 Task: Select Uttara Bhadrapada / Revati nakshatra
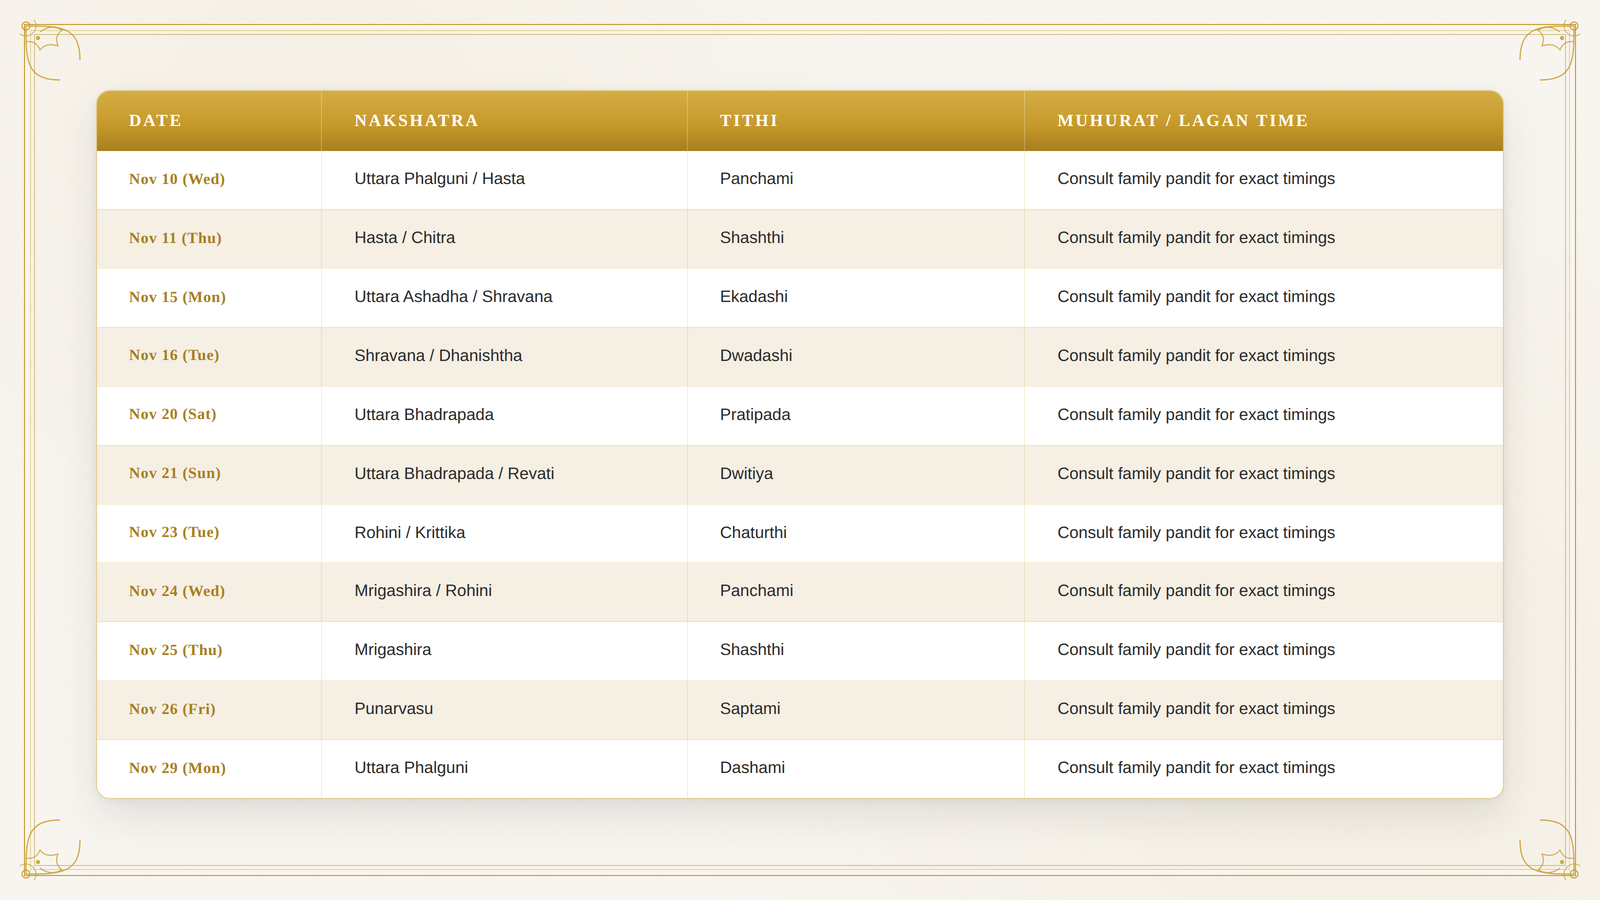[454, 474]
